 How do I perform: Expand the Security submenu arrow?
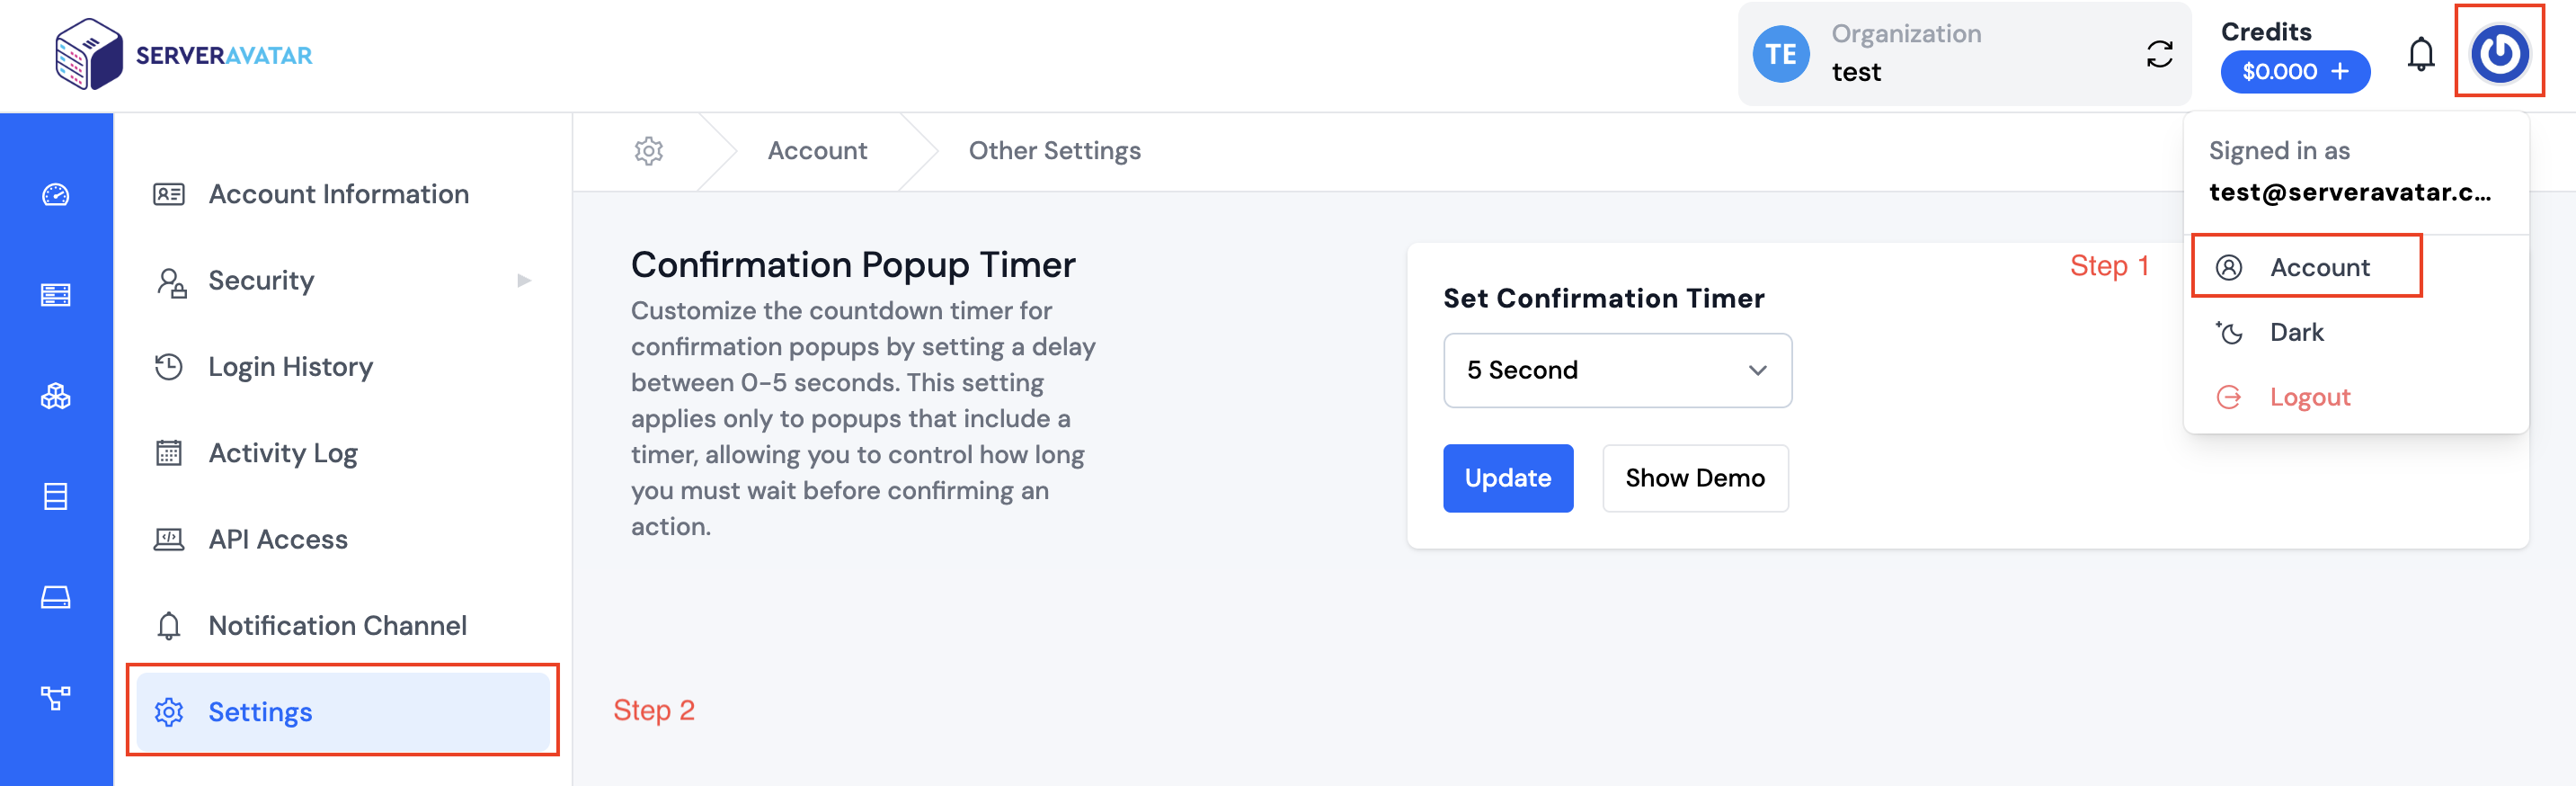click(x=524, y=281)
